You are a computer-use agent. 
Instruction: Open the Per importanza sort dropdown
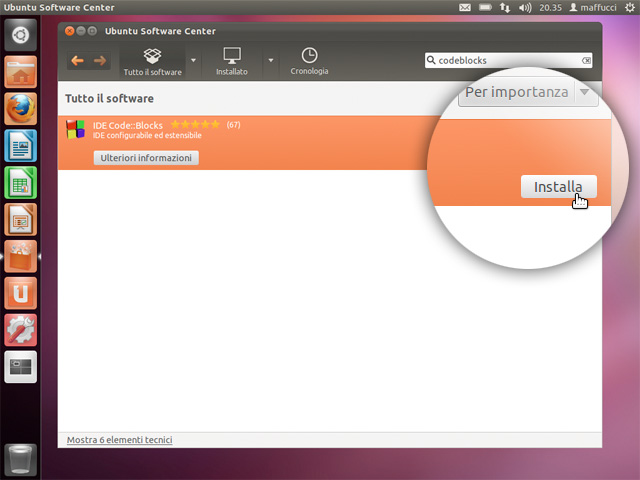point(528,93)
